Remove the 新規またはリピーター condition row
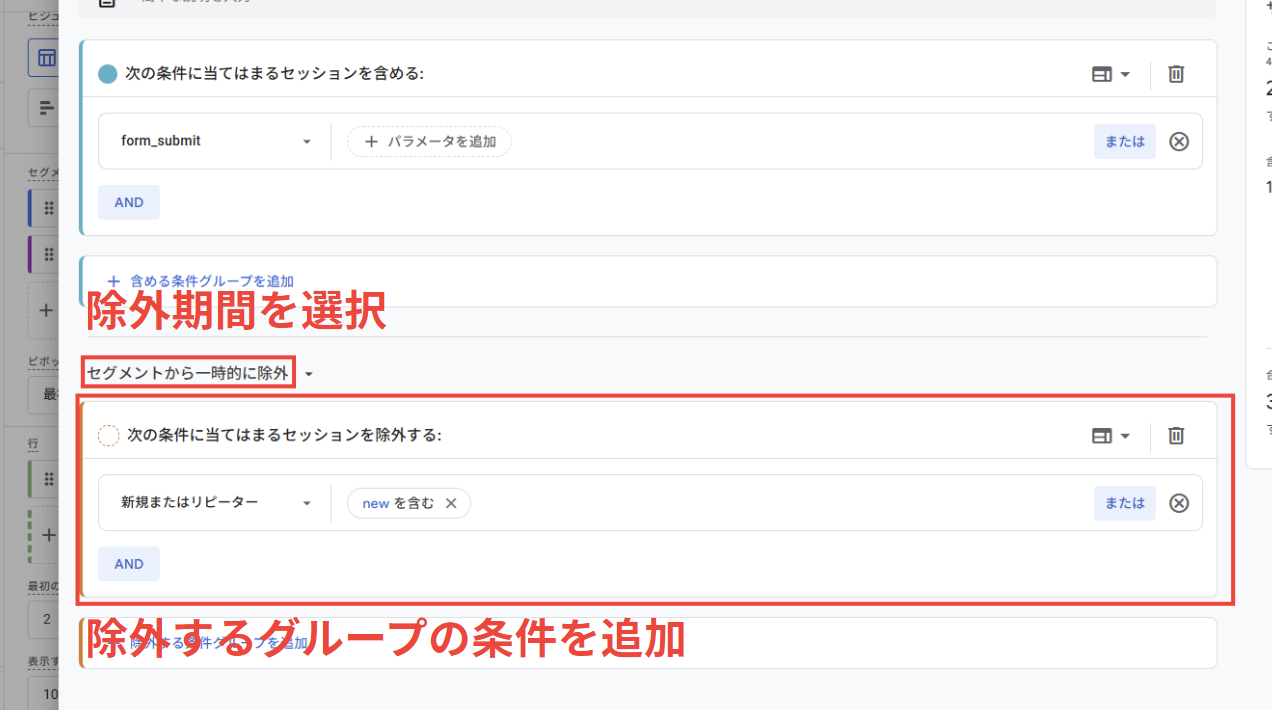The height and width of the screenshot is (710, 1272). click(1179, 503)
